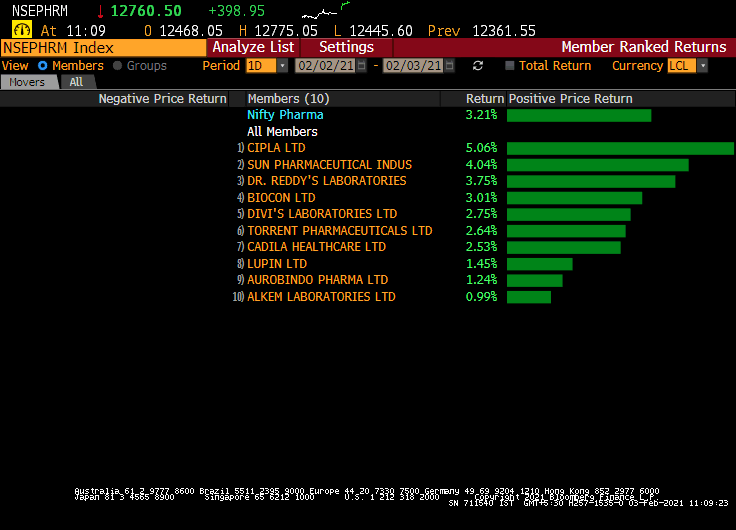Click the Analyze List button

click(x=253, y=47)
